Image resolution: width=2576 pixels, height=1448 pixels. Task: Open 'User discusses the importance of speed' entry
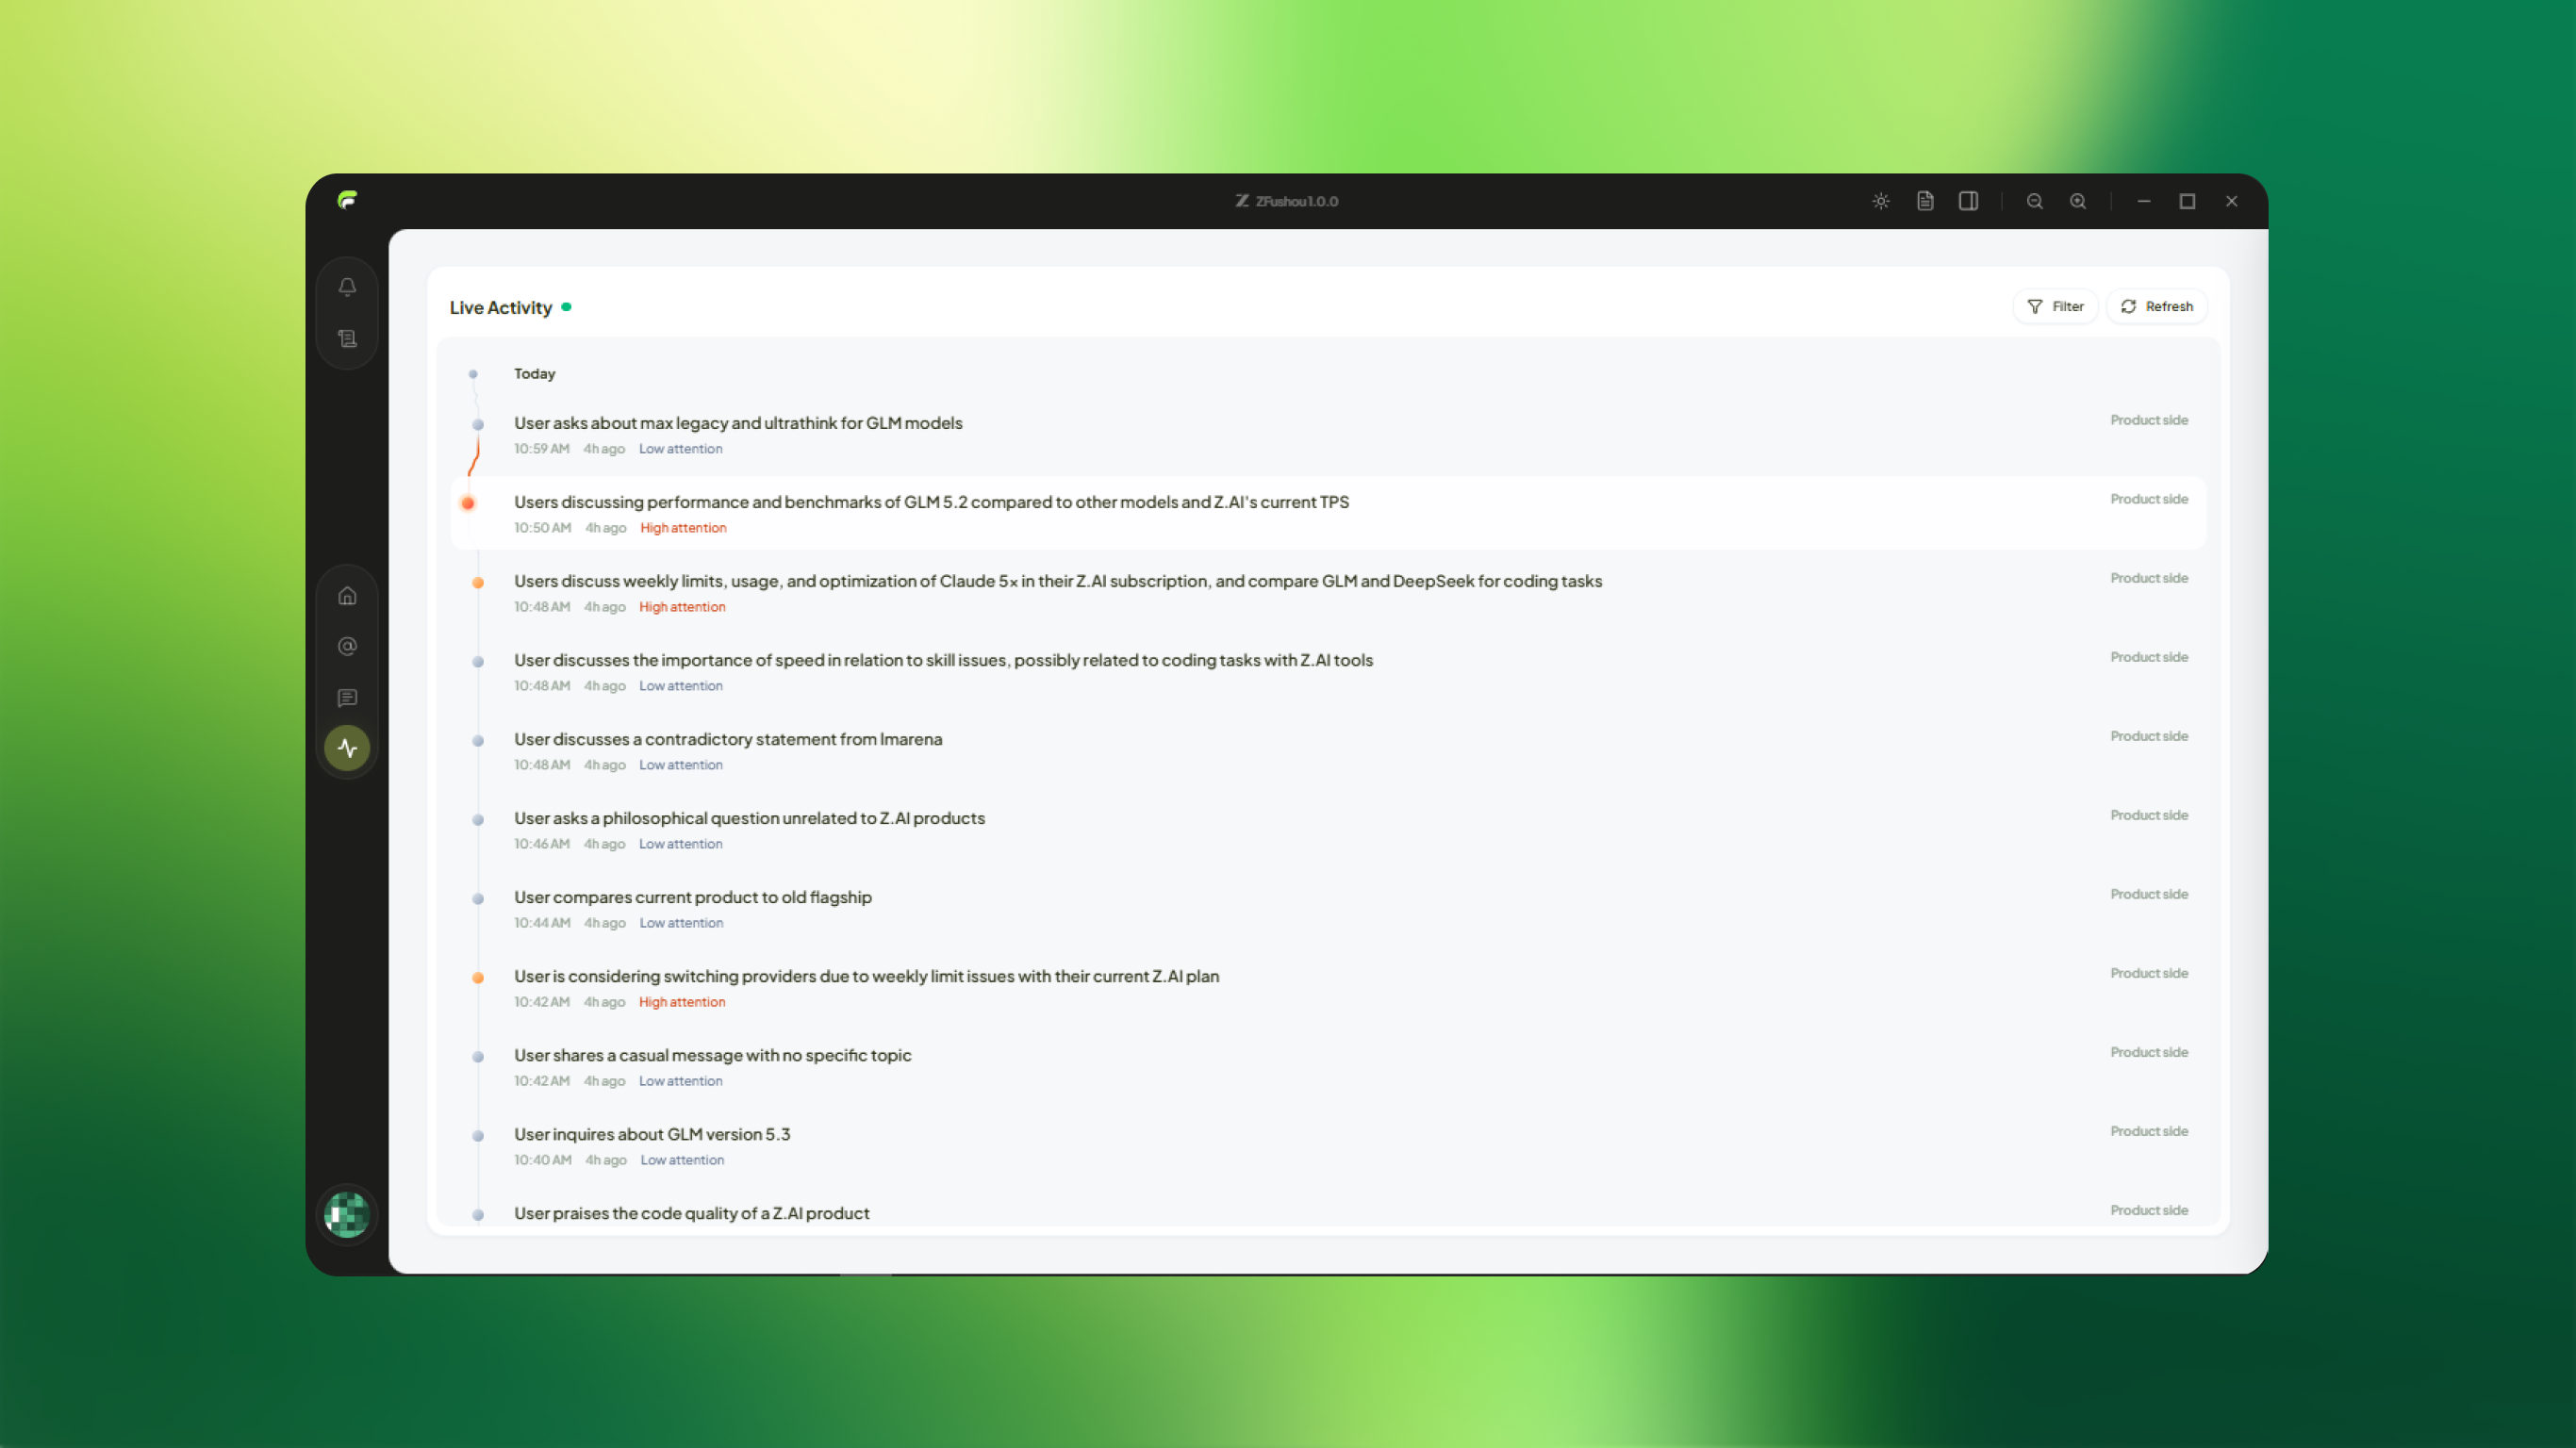point(1328,672)
